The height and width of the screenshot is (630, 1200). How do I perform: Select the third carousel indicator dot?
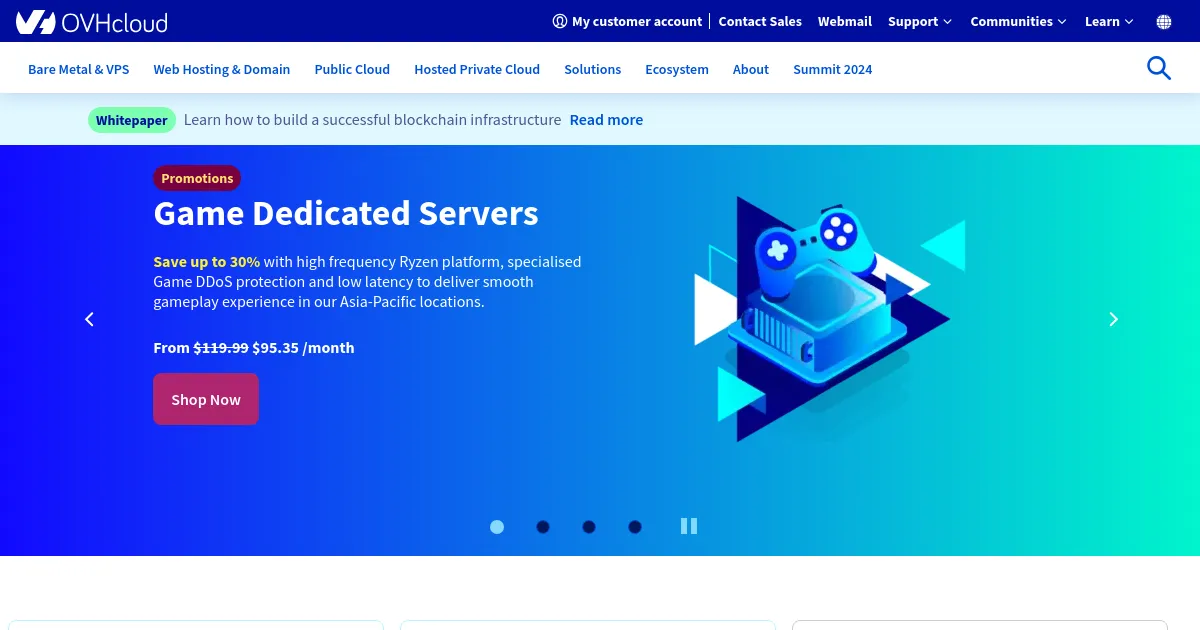pyautogui.click(x=589, y=526)
